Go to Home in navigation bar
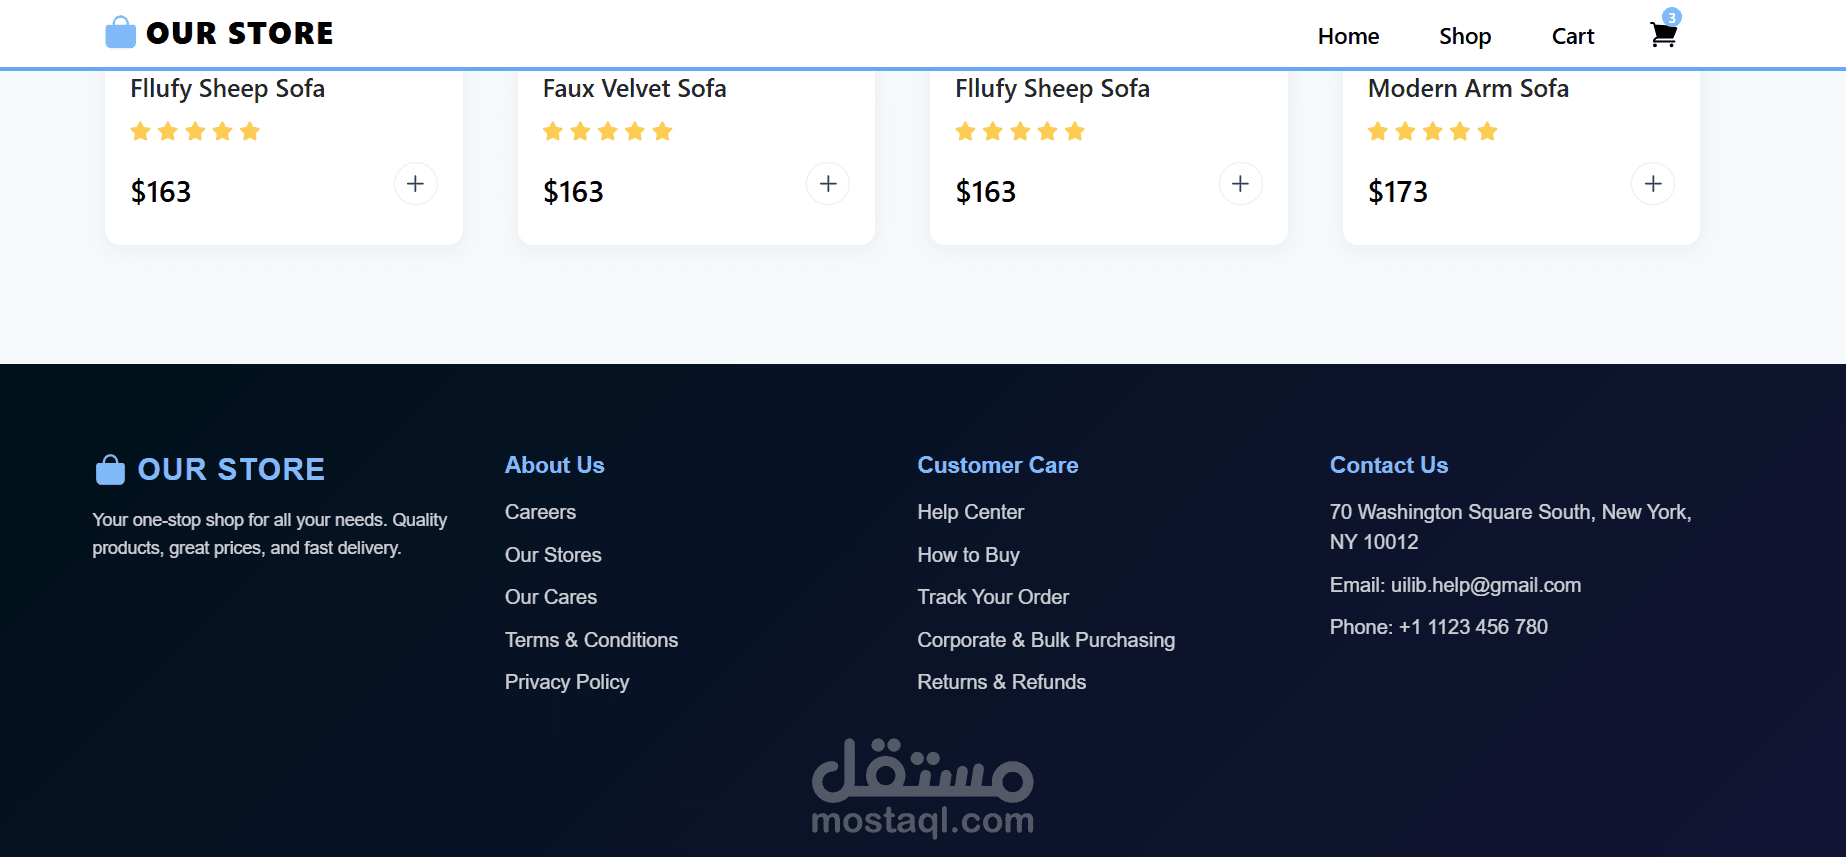Viewport: 1846px width, 857px height. pyautogui.click(x=1348, y=36)
